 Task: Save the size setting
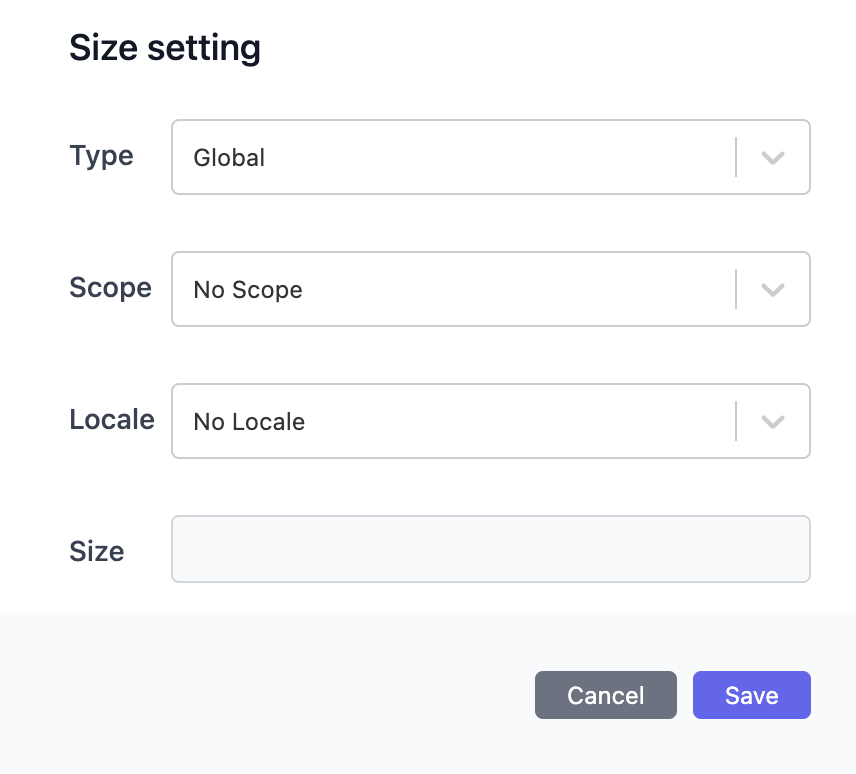[752, 695]
